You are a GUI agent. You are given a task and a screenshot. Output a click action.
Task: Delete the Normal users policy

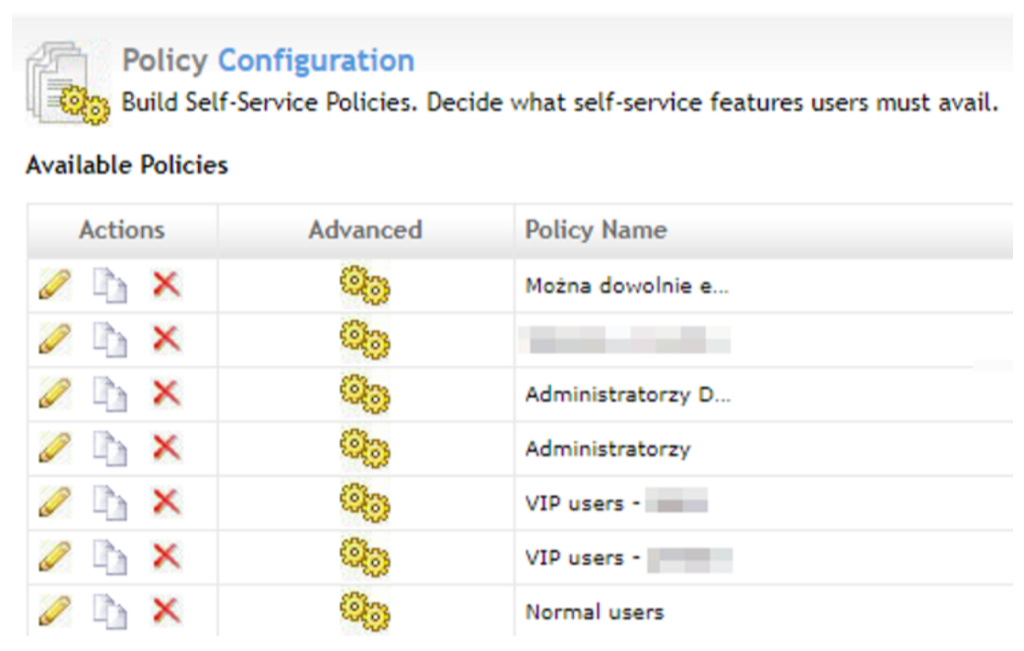pyautogui.click(x=165, y=610)
